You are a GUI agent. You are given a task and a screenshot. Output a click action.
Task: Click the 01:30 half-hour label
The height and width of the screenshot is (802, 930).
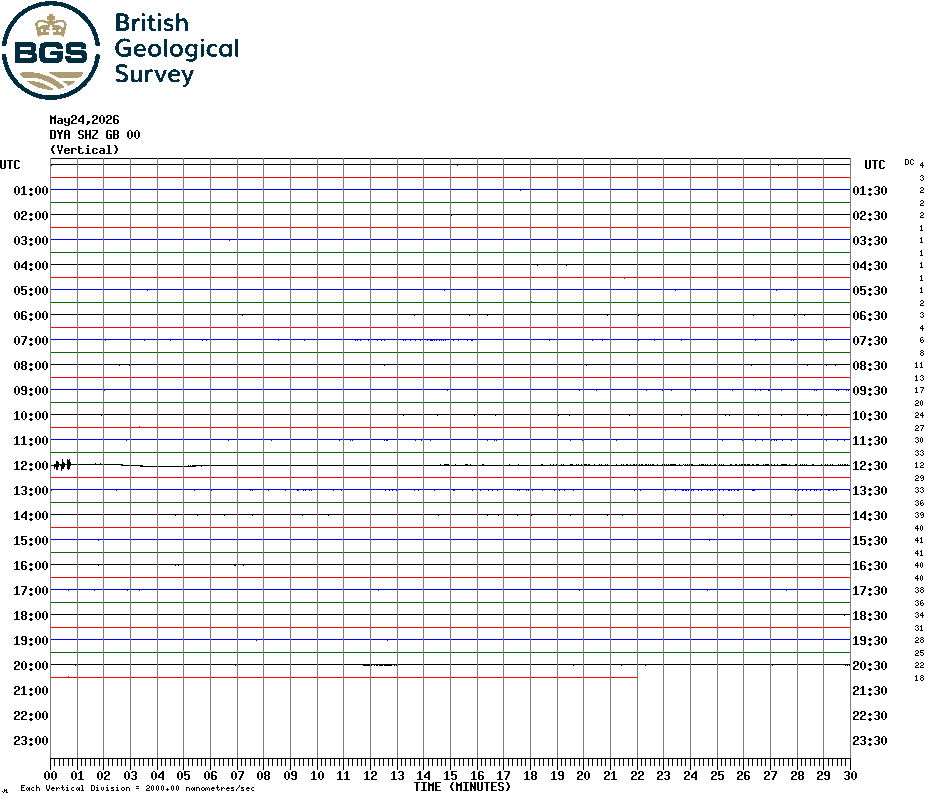[870, 190]
